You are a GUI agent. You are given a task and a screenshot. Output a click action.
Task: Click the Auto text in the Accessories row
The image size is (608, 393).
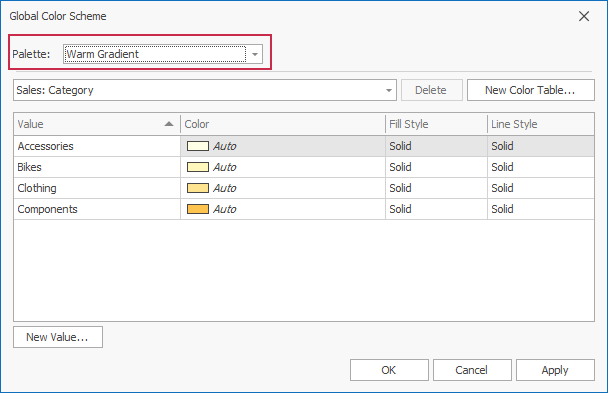(x=225, y=146)
